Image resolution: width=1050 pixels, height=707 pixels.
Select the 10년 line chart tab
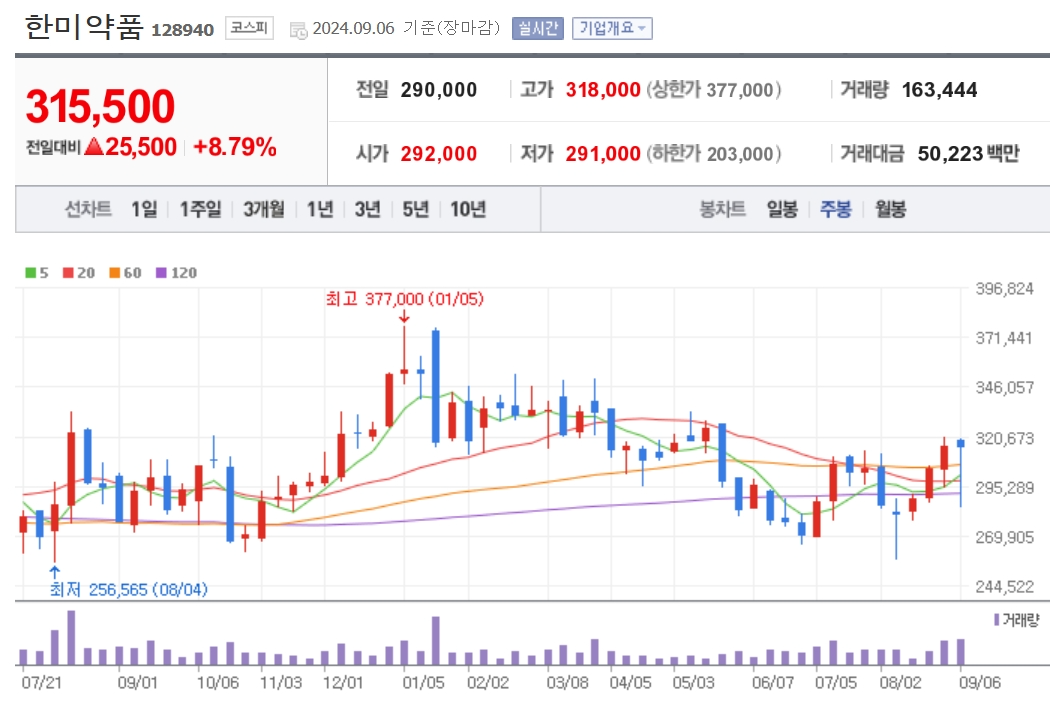click(468, 210)
